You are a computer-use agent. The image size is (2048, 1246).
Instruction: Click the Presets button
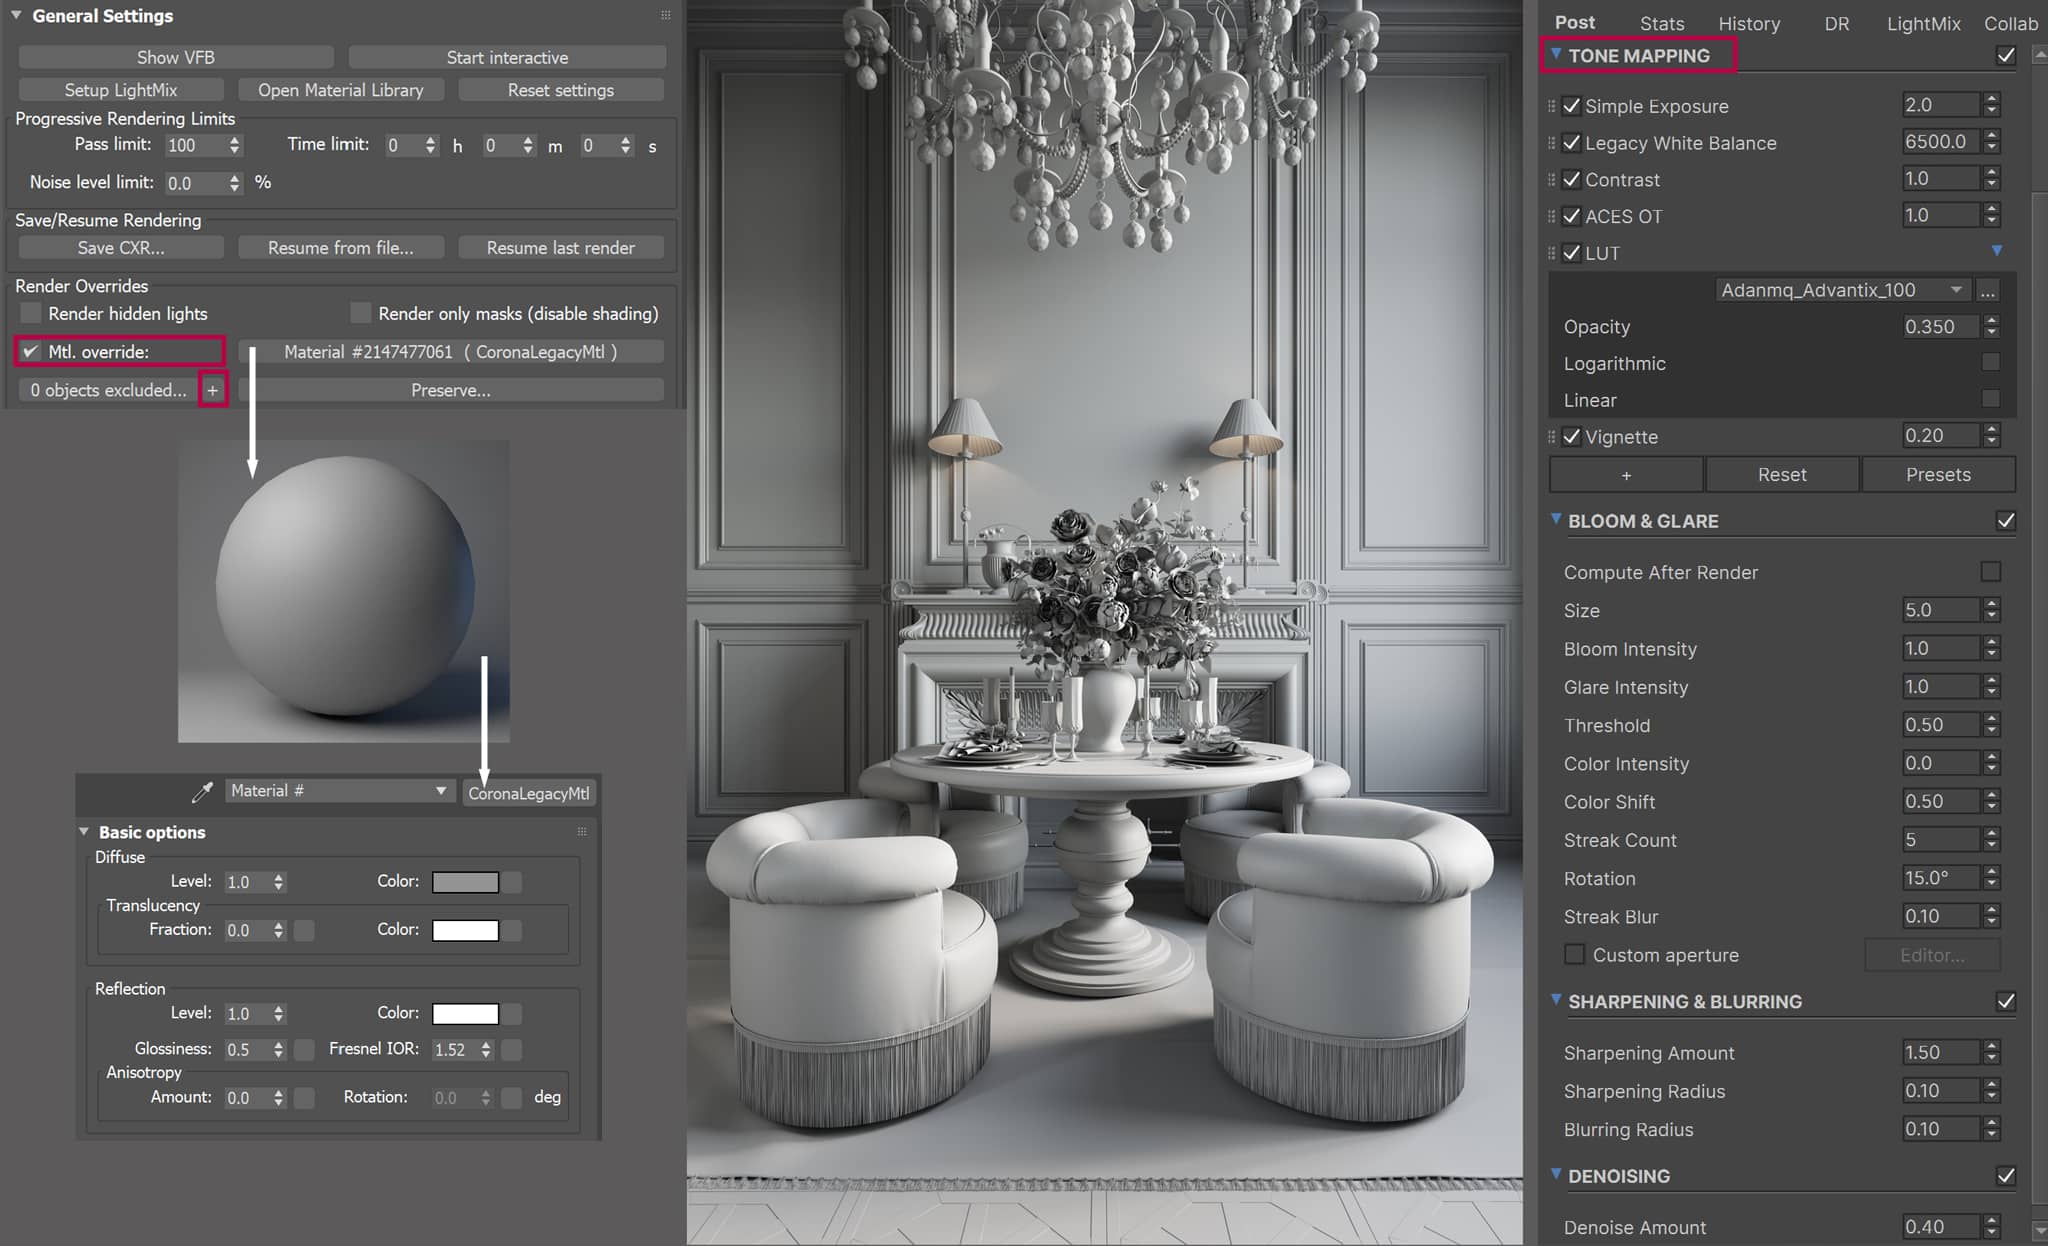[1938, 475]
